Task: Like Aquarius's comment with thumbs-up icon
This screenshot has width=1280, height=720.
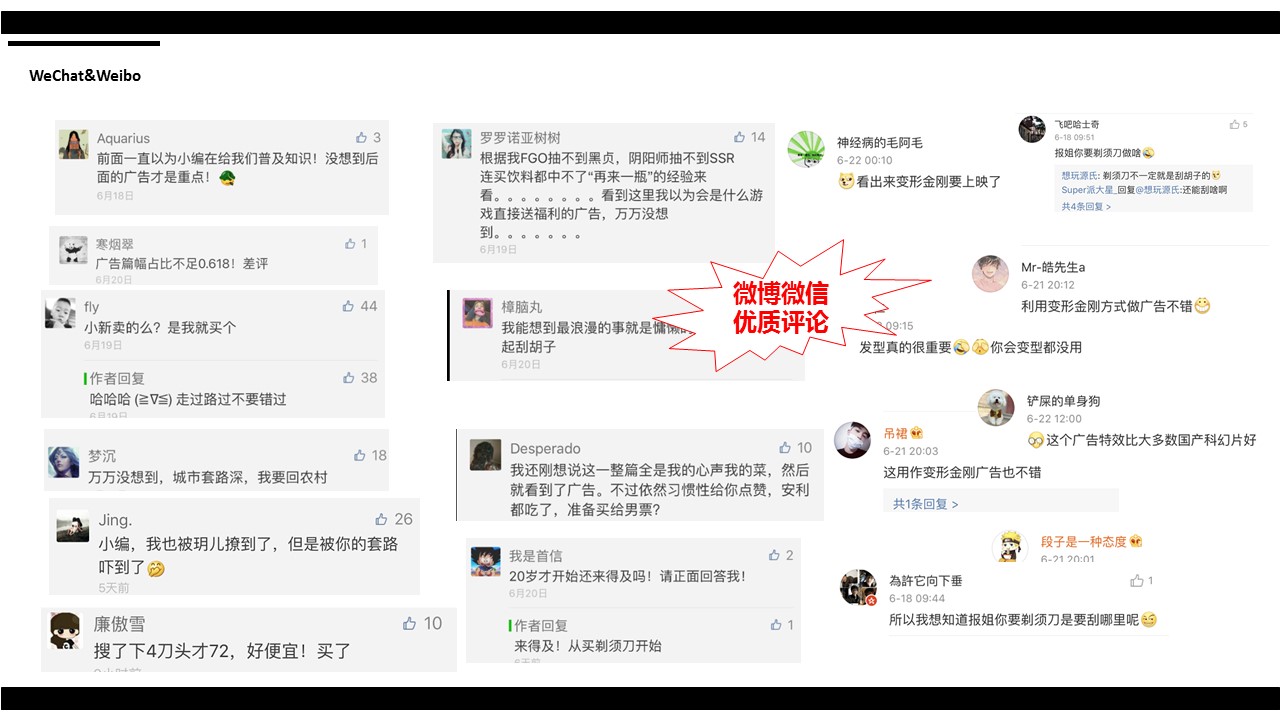Action: tap(361, 138)
